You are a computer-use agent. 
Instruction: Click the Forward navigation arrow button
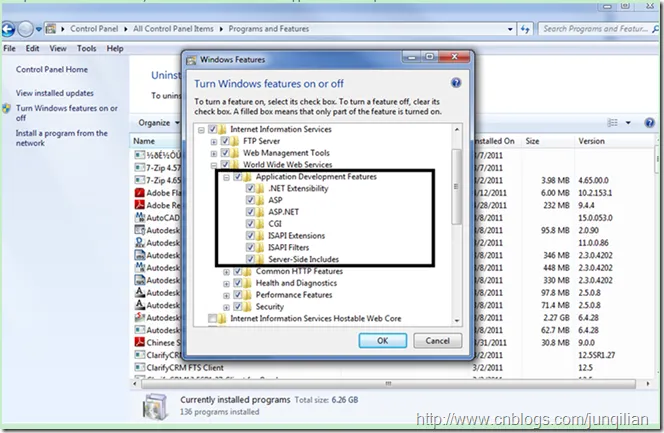pyautogui.click(x=25, y=29)
